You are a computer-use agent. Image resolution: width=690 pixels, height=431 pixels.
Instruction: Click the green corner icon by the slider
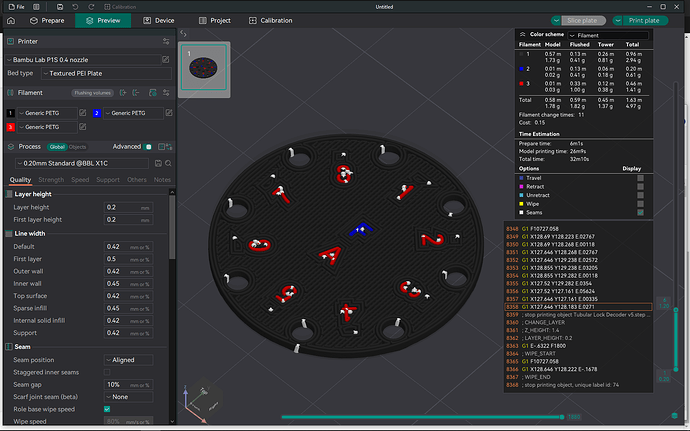coord(675,416)
